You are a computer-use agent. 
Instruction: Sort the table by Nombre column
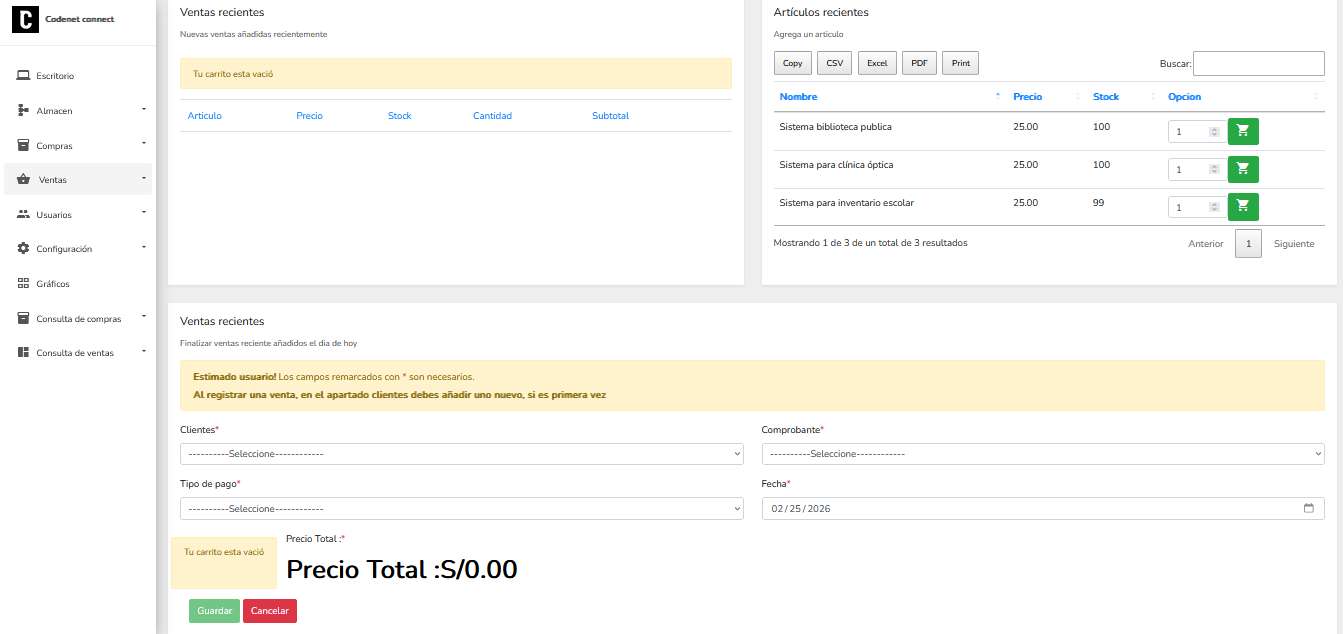tap(798, 97)
